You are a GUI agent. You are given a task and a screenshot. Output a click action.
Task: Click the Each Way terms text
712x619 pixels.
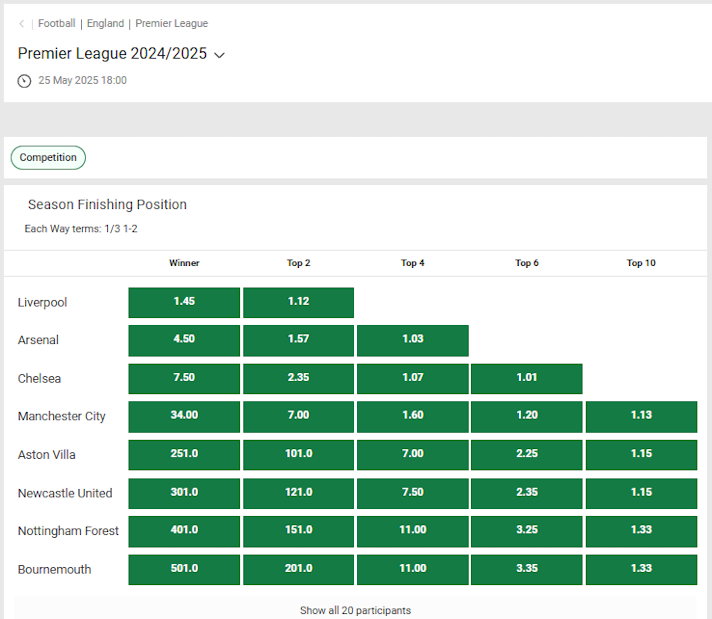click(81, 229)
